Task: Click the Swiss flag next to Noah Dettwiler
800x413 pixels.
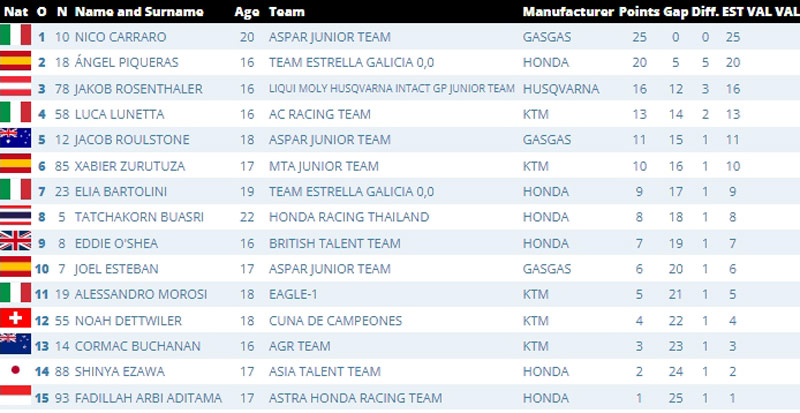Action: coord(16,320)
